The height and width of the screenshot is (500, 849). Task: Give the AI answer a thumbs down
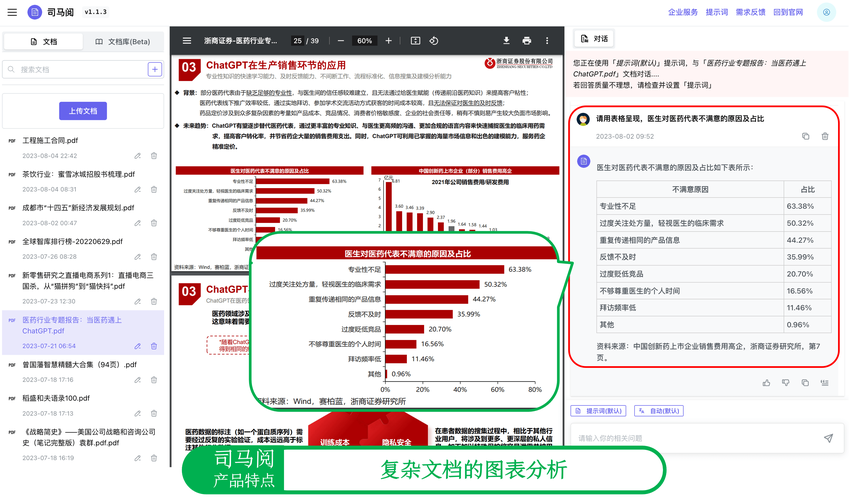[786, 382]
